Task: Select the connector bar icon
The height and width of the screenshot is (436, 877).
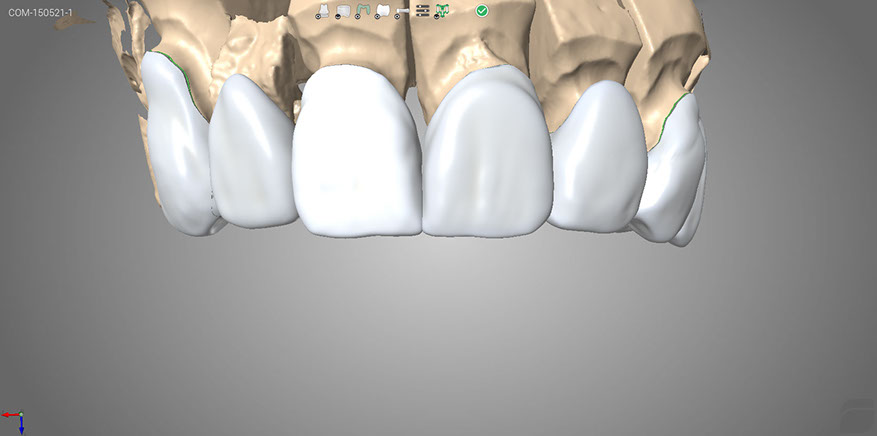Action: (402, 10)
